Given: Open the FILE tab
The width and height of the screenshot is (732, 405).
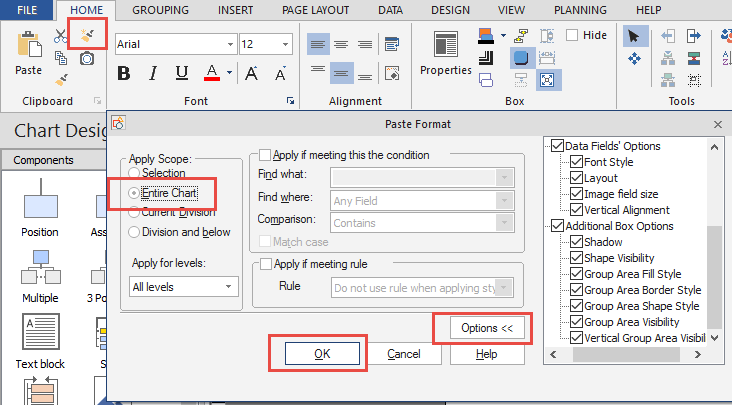Looking at the screenshot, I should [x=27, y=10].
